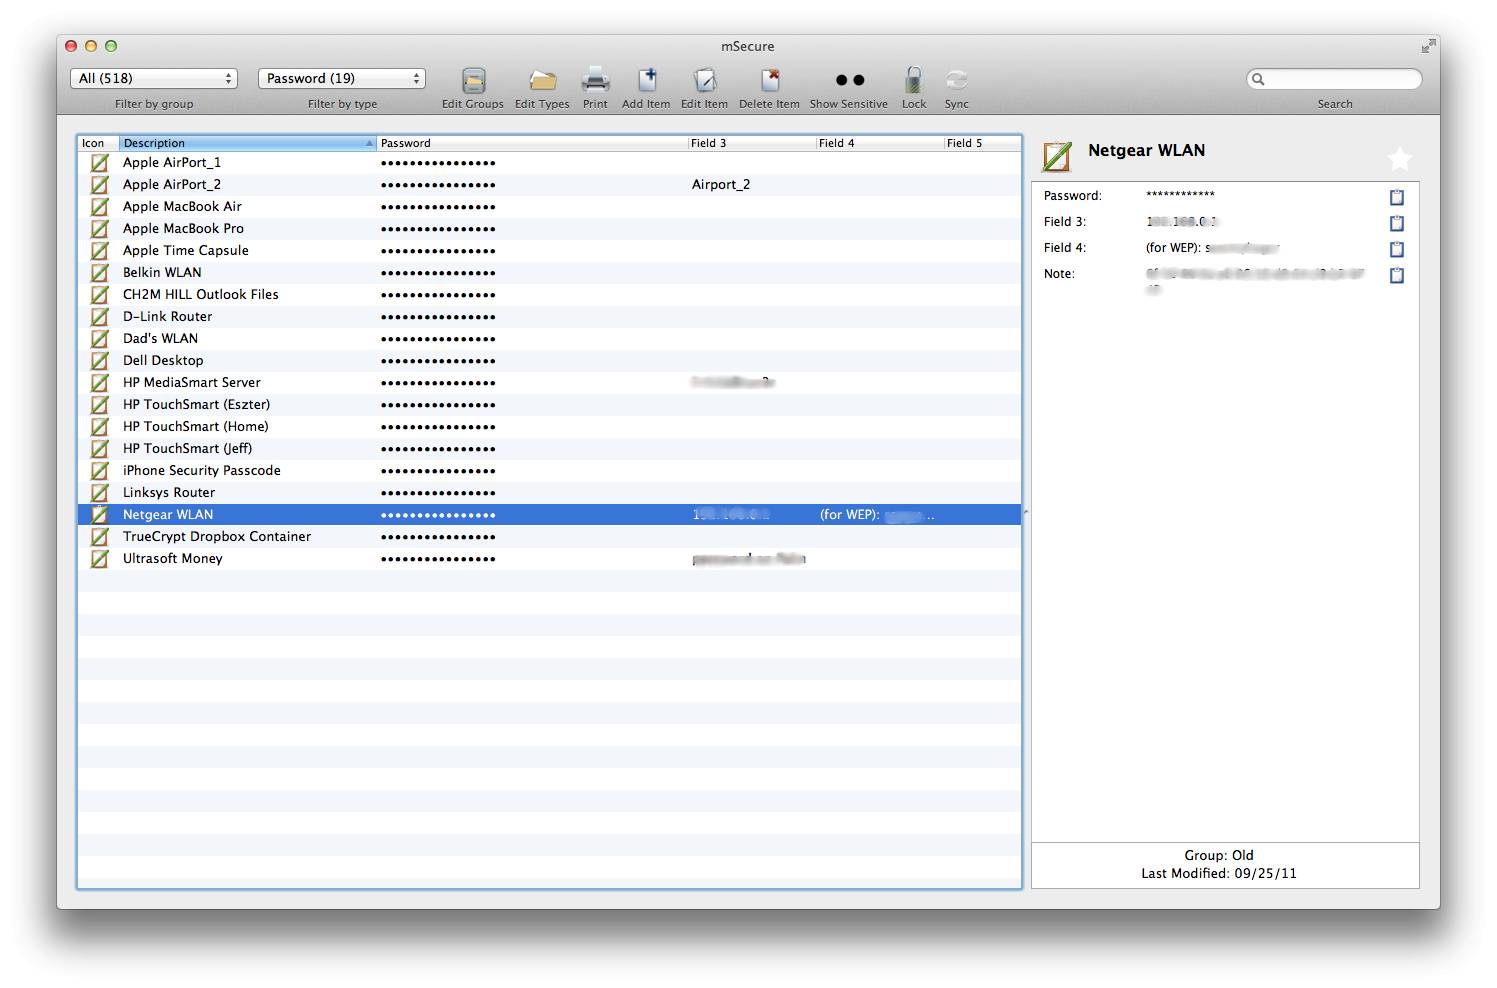This screenshot has height=988, width=1497.
Task: Copy the Note field to clipboard
Action: tap(1397, 275)
